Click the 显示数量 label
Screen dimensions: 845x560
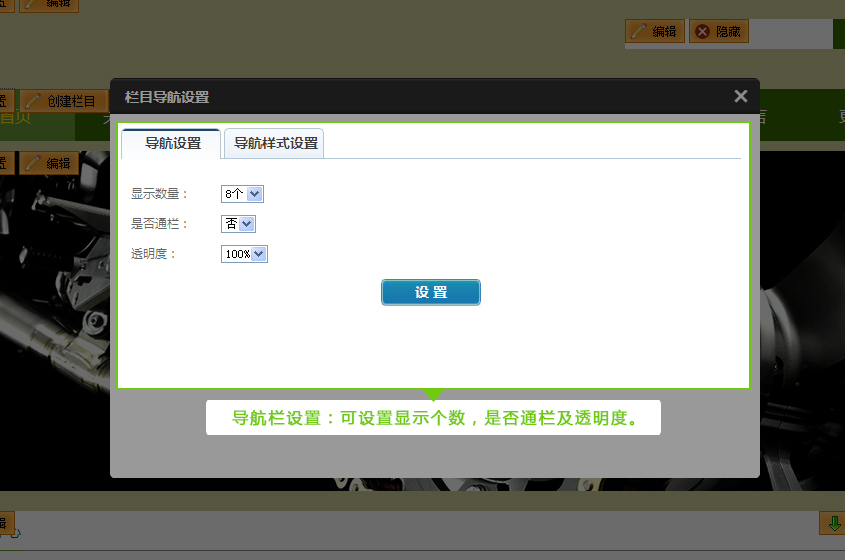[159, 194]
